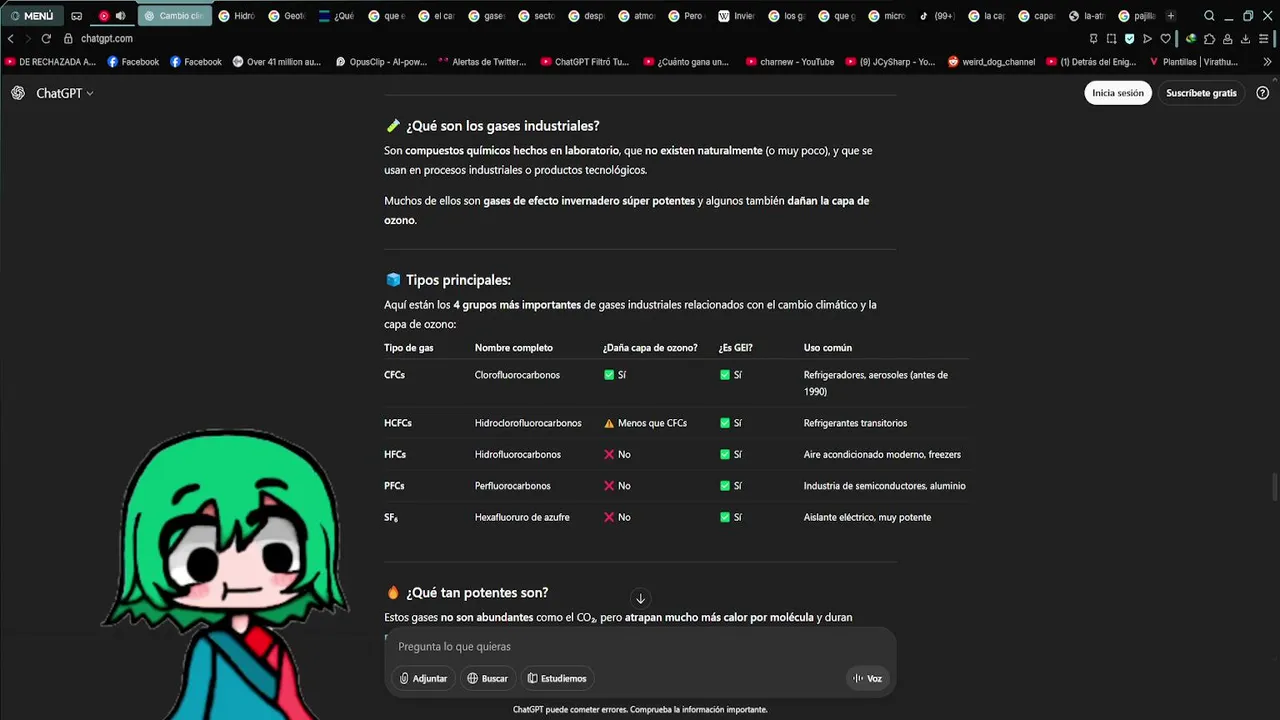The image size is (1280, 720).
Task: Expand the ChatGPT model dropdown
Action: [x=65, y=93]
